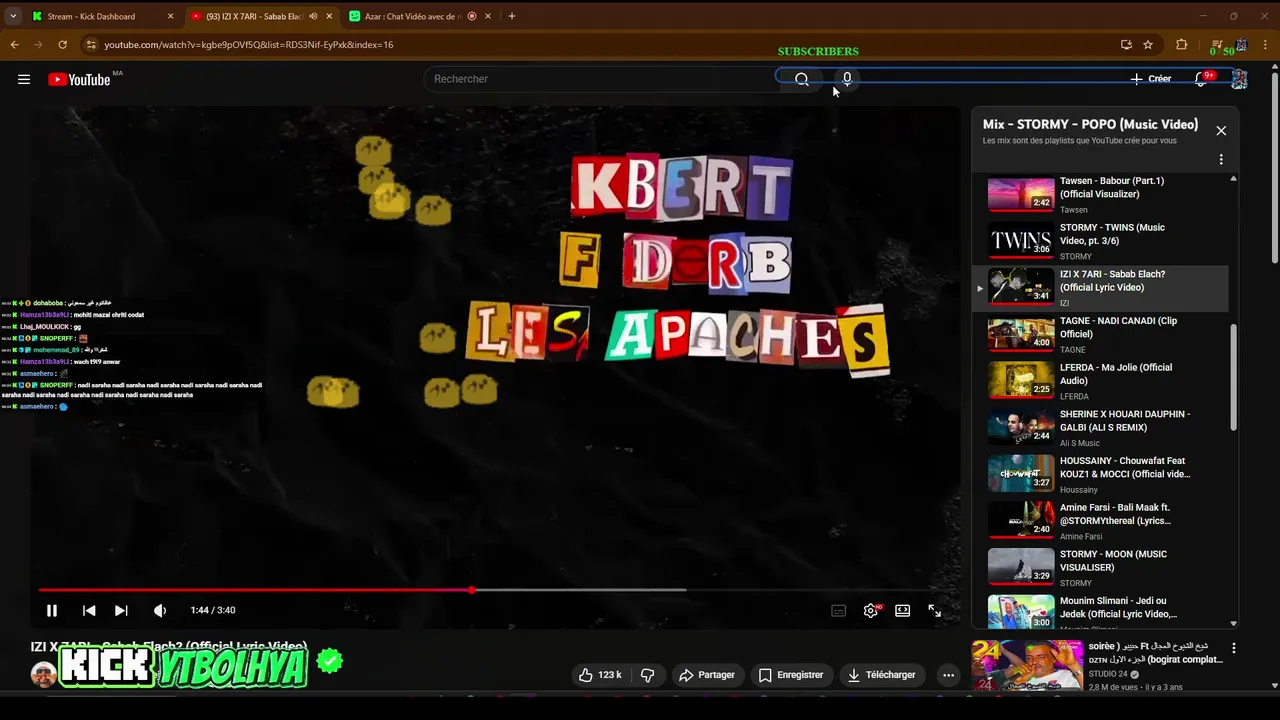
Task: Save video with Enregistrer
Action: click(791, 675)
